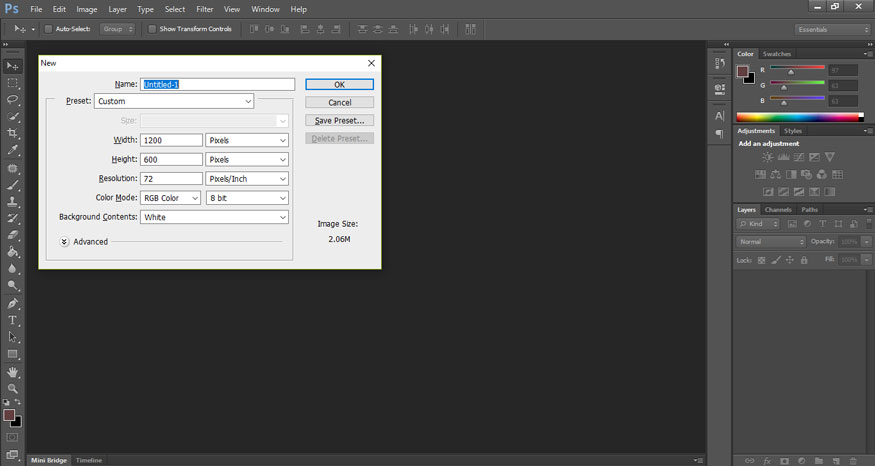Pick the Eyedropper tool
Image resolution: width=875 pixels, height=466 pixels.
point(13,150)
